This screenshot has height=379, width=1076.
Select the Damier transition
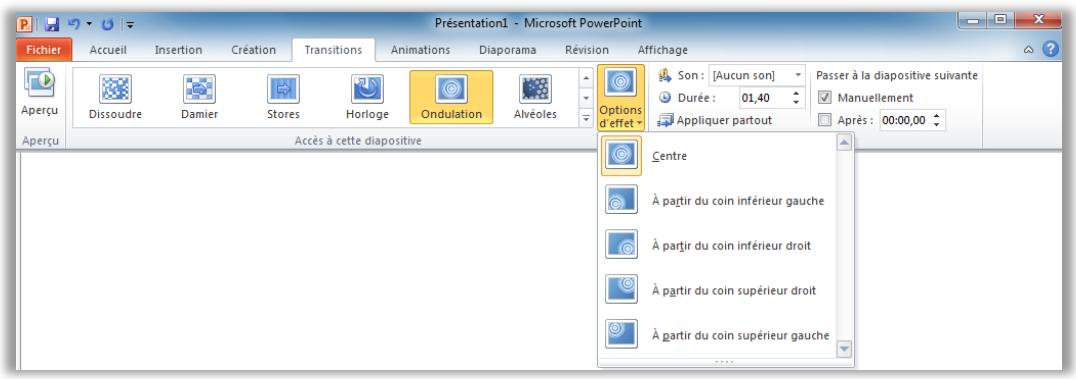tap(199, 97)
